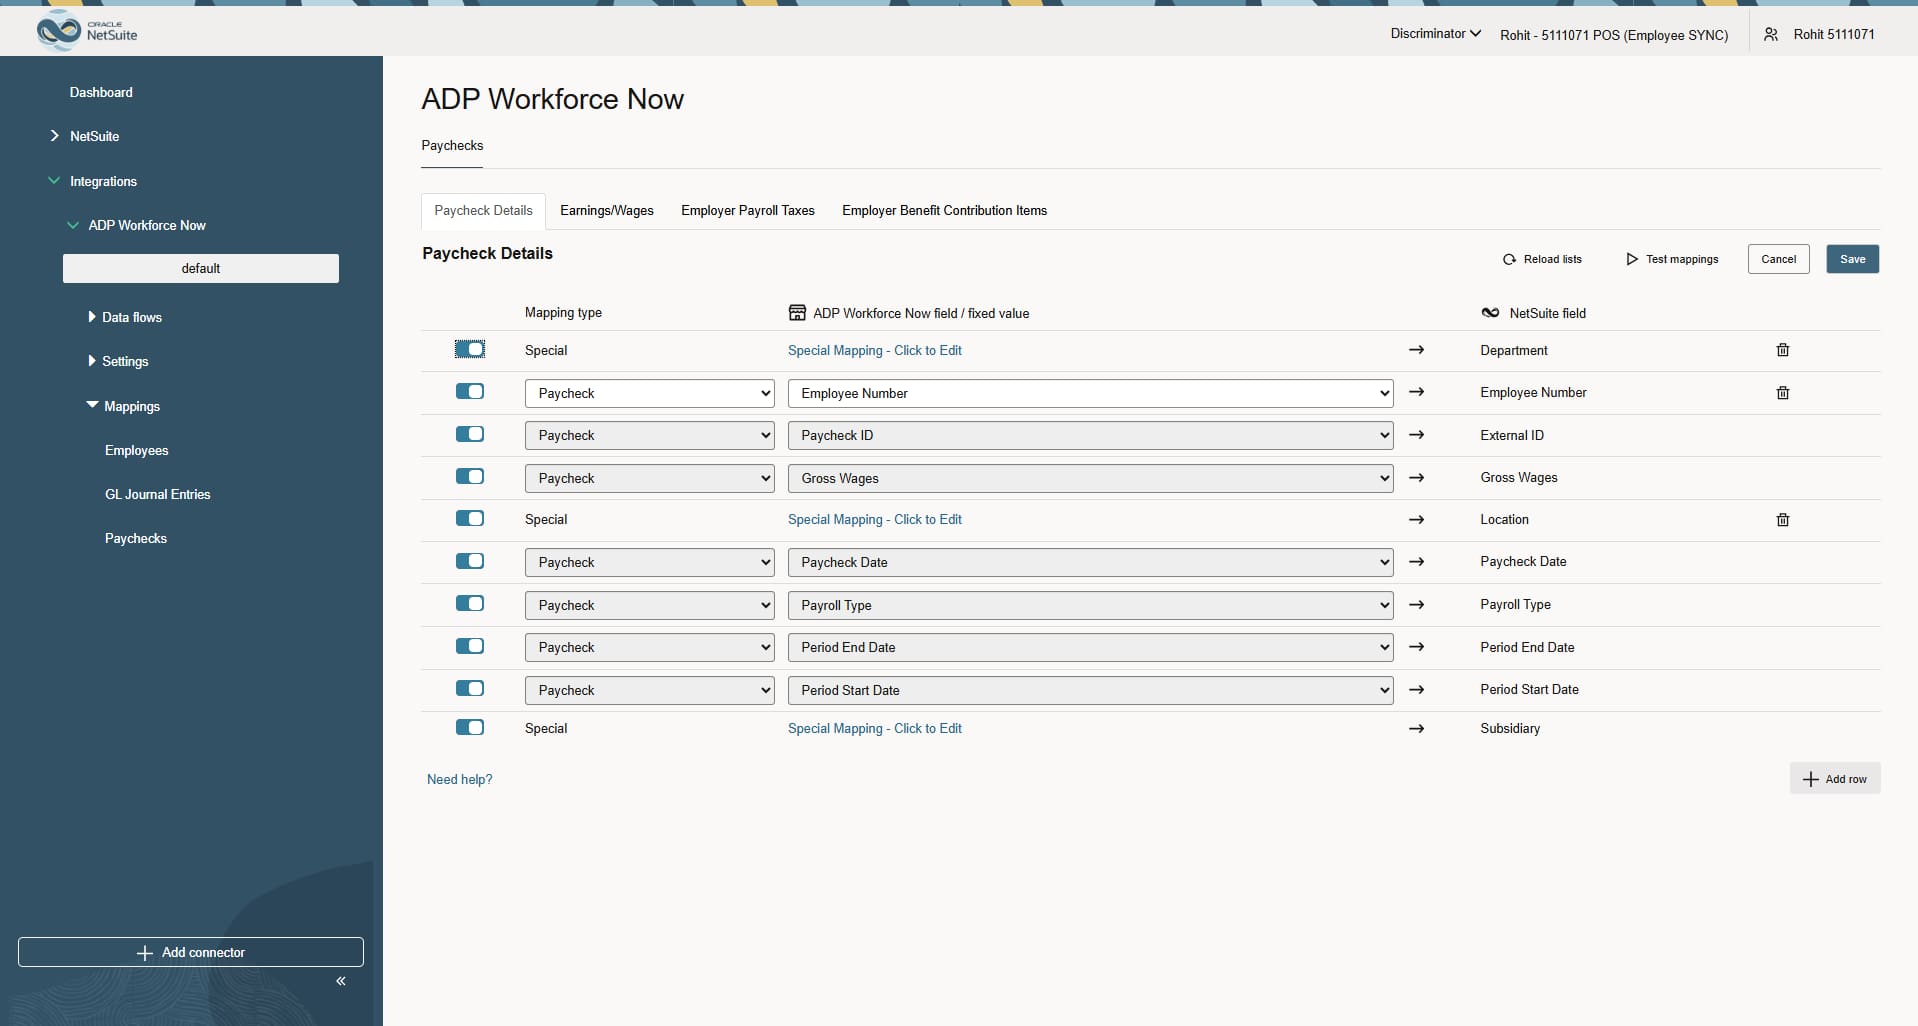Click the plus icon on Add row
The width and height of the screenshot is (1918, 1026).
pos(1810,779)
